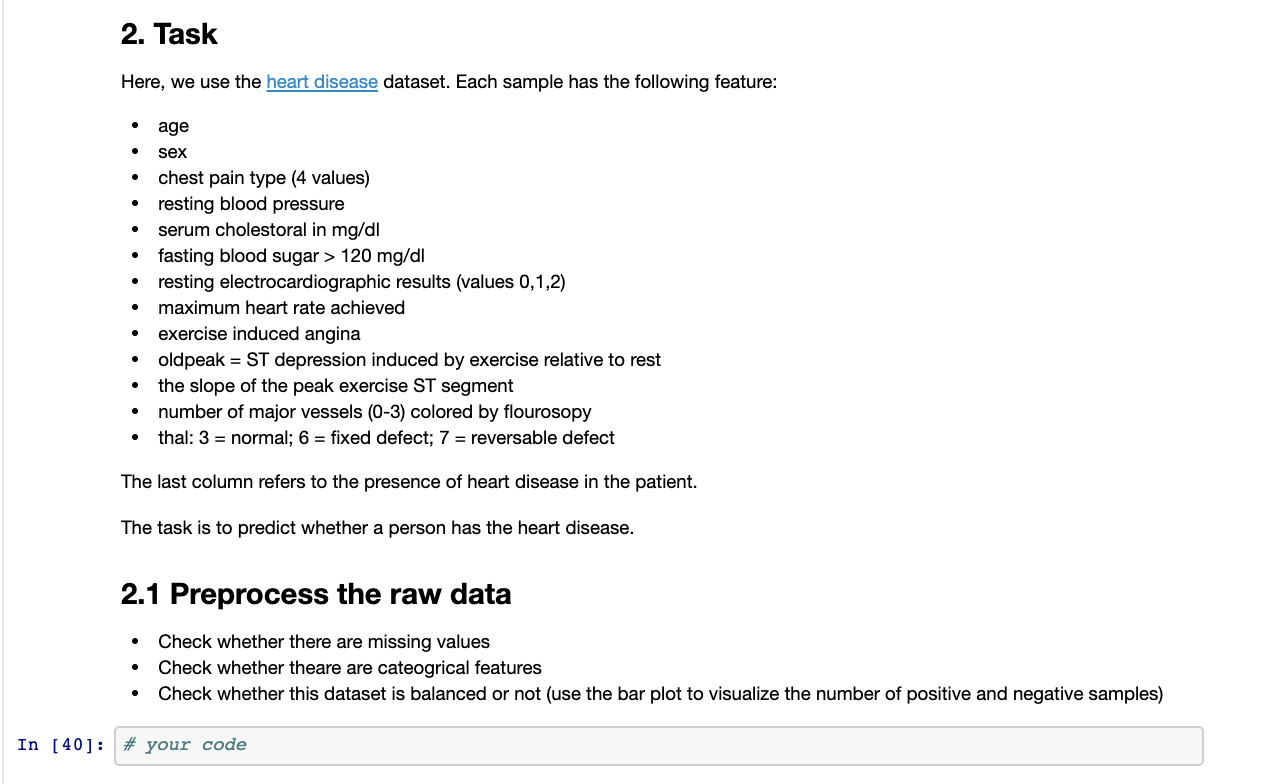
Task: Click the 'number of major vessels' bullet
Action: coord(374,411)
